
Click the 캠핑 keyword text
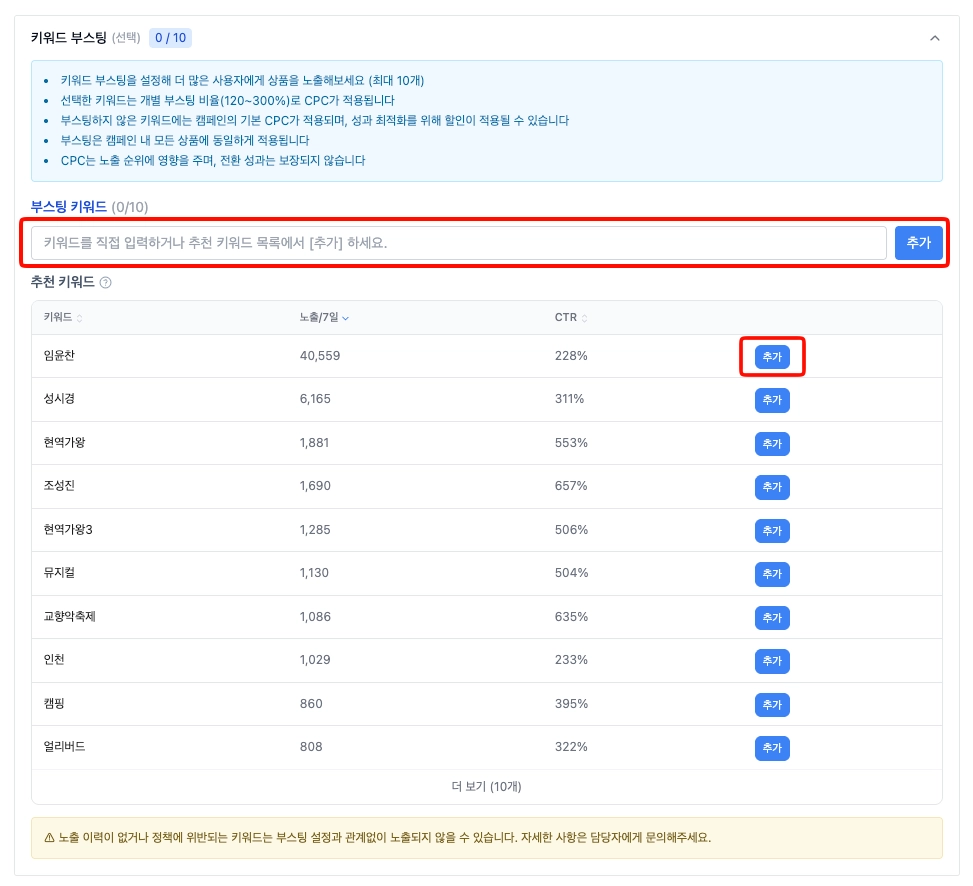54,704
